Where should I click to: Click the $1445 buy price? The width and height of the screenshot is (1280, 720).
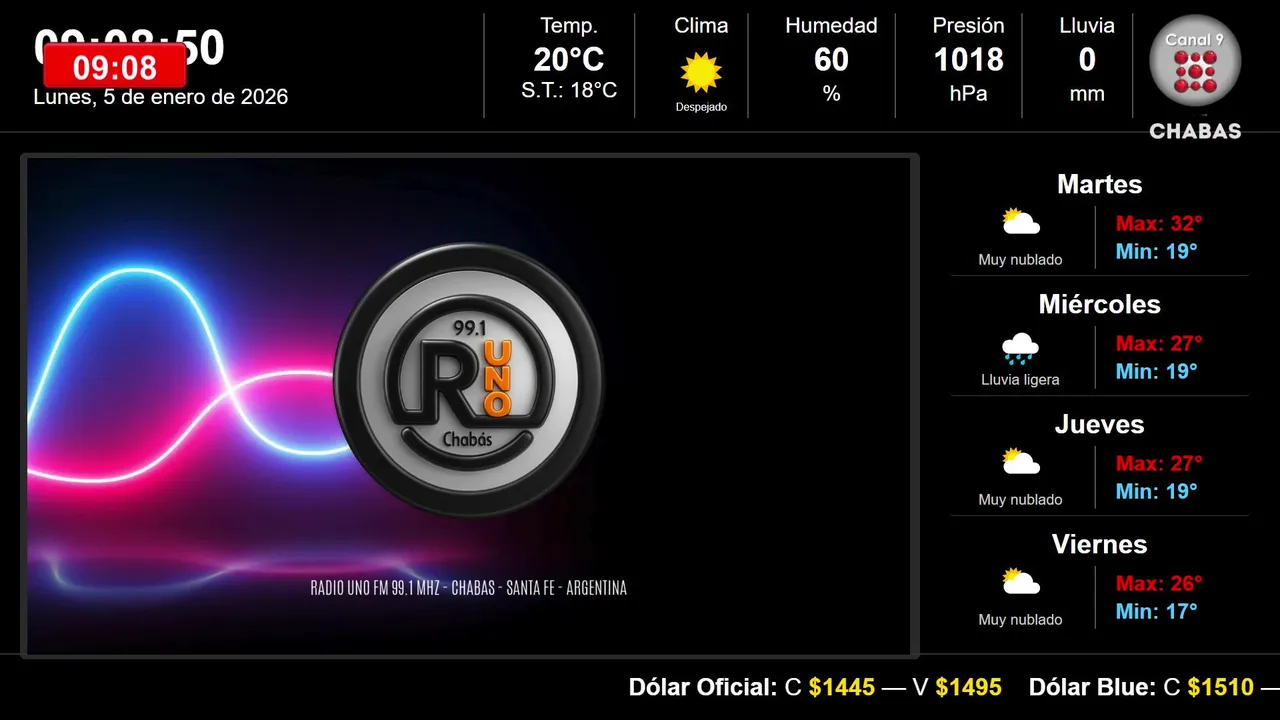[x=842, y=687]
